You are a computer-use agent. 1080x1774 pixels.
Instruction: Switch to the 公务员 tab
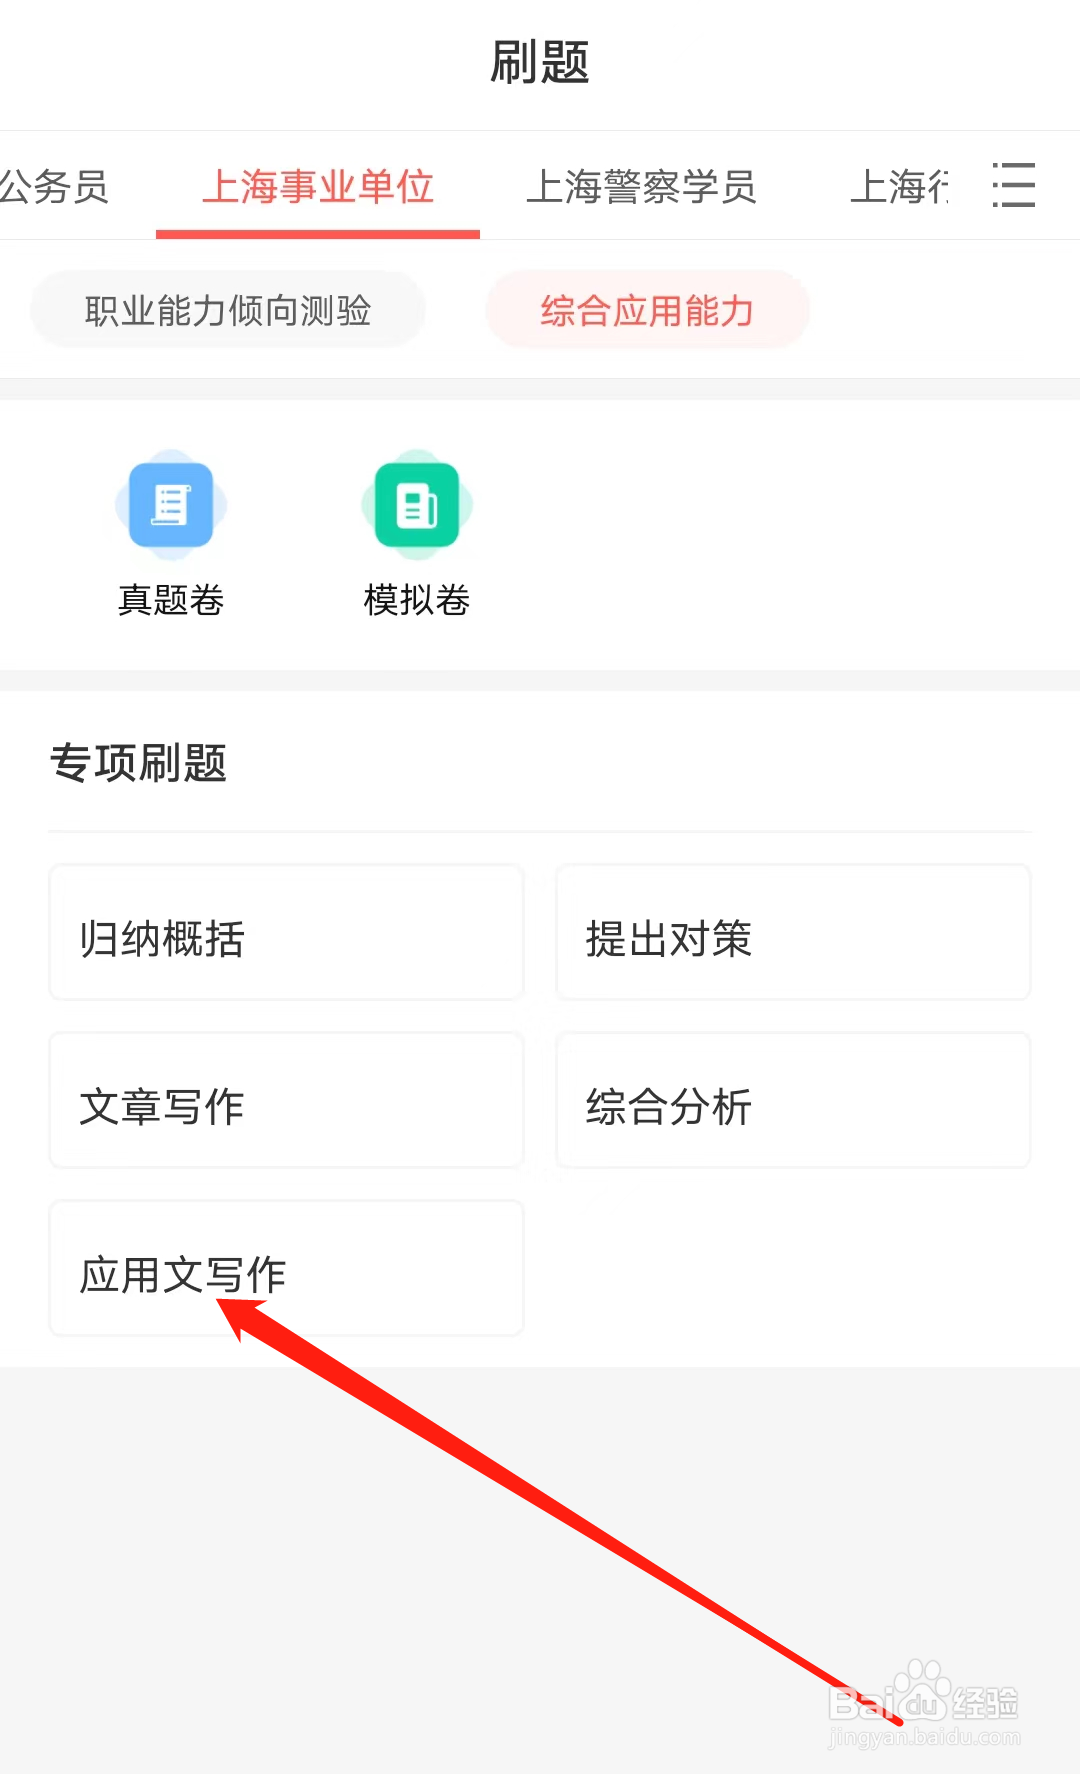click(55, 187)
